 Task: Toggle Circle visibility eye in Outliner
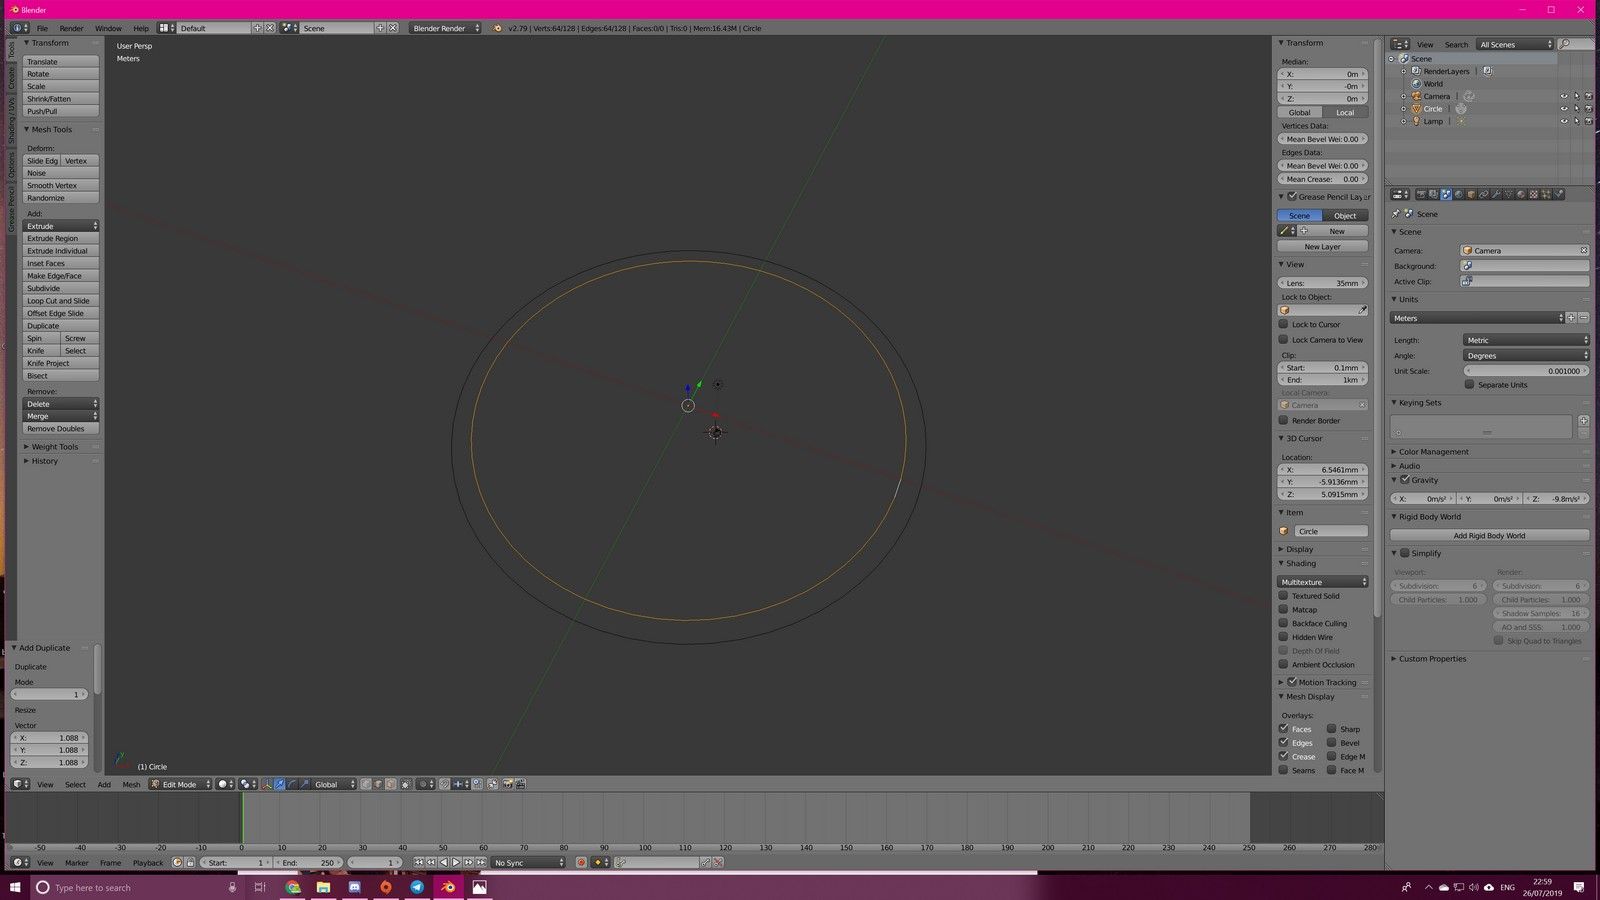pos(1564,109)
